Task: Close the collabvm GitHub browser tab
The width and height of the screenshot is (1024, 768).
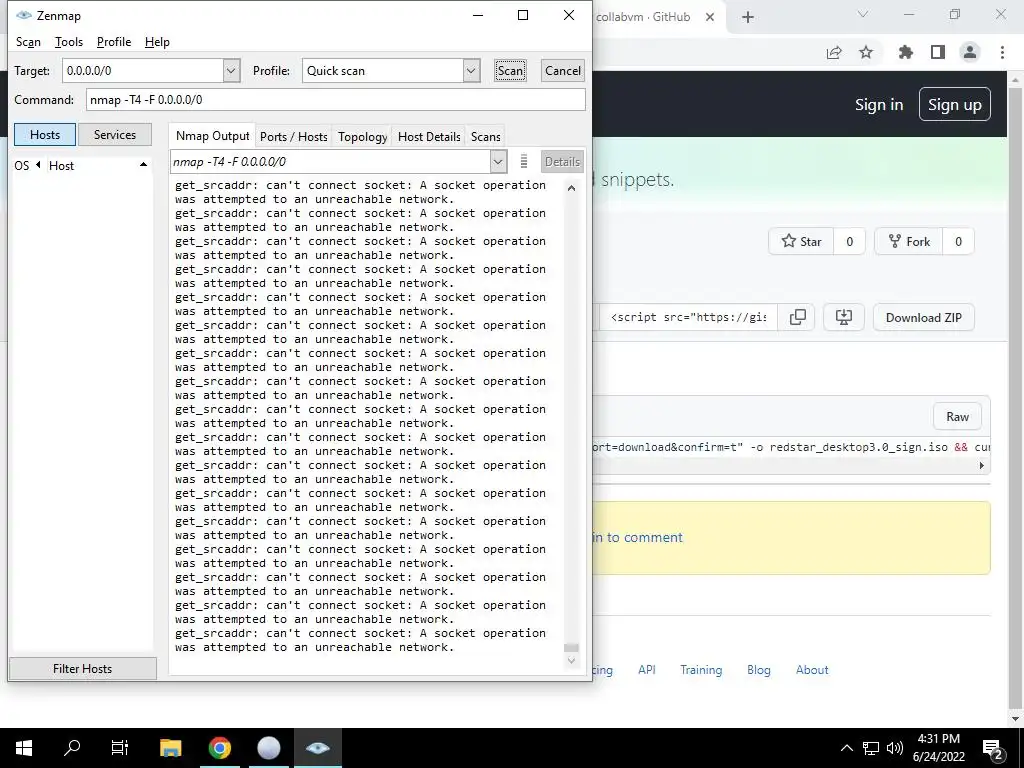Action: coord(710,17)
